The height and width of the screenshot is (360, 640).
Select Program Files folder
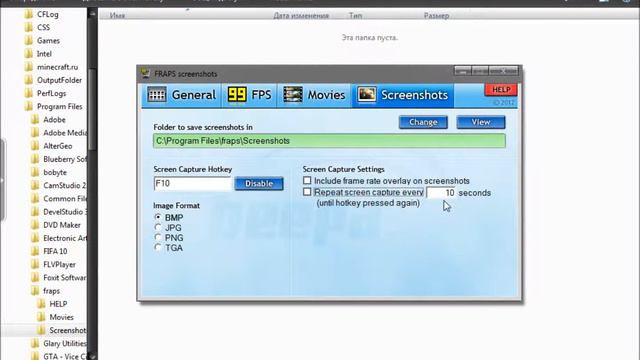pyautogui.click(x=60, y=107)
